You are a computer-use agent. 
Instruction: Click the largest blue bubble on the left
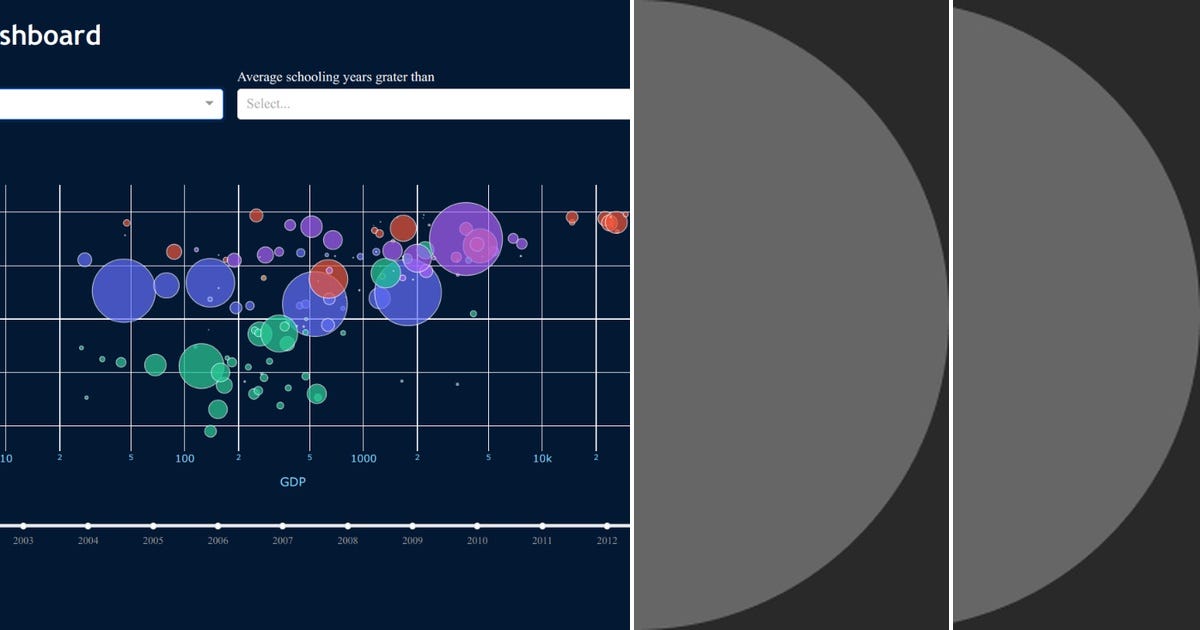(127, 287)
